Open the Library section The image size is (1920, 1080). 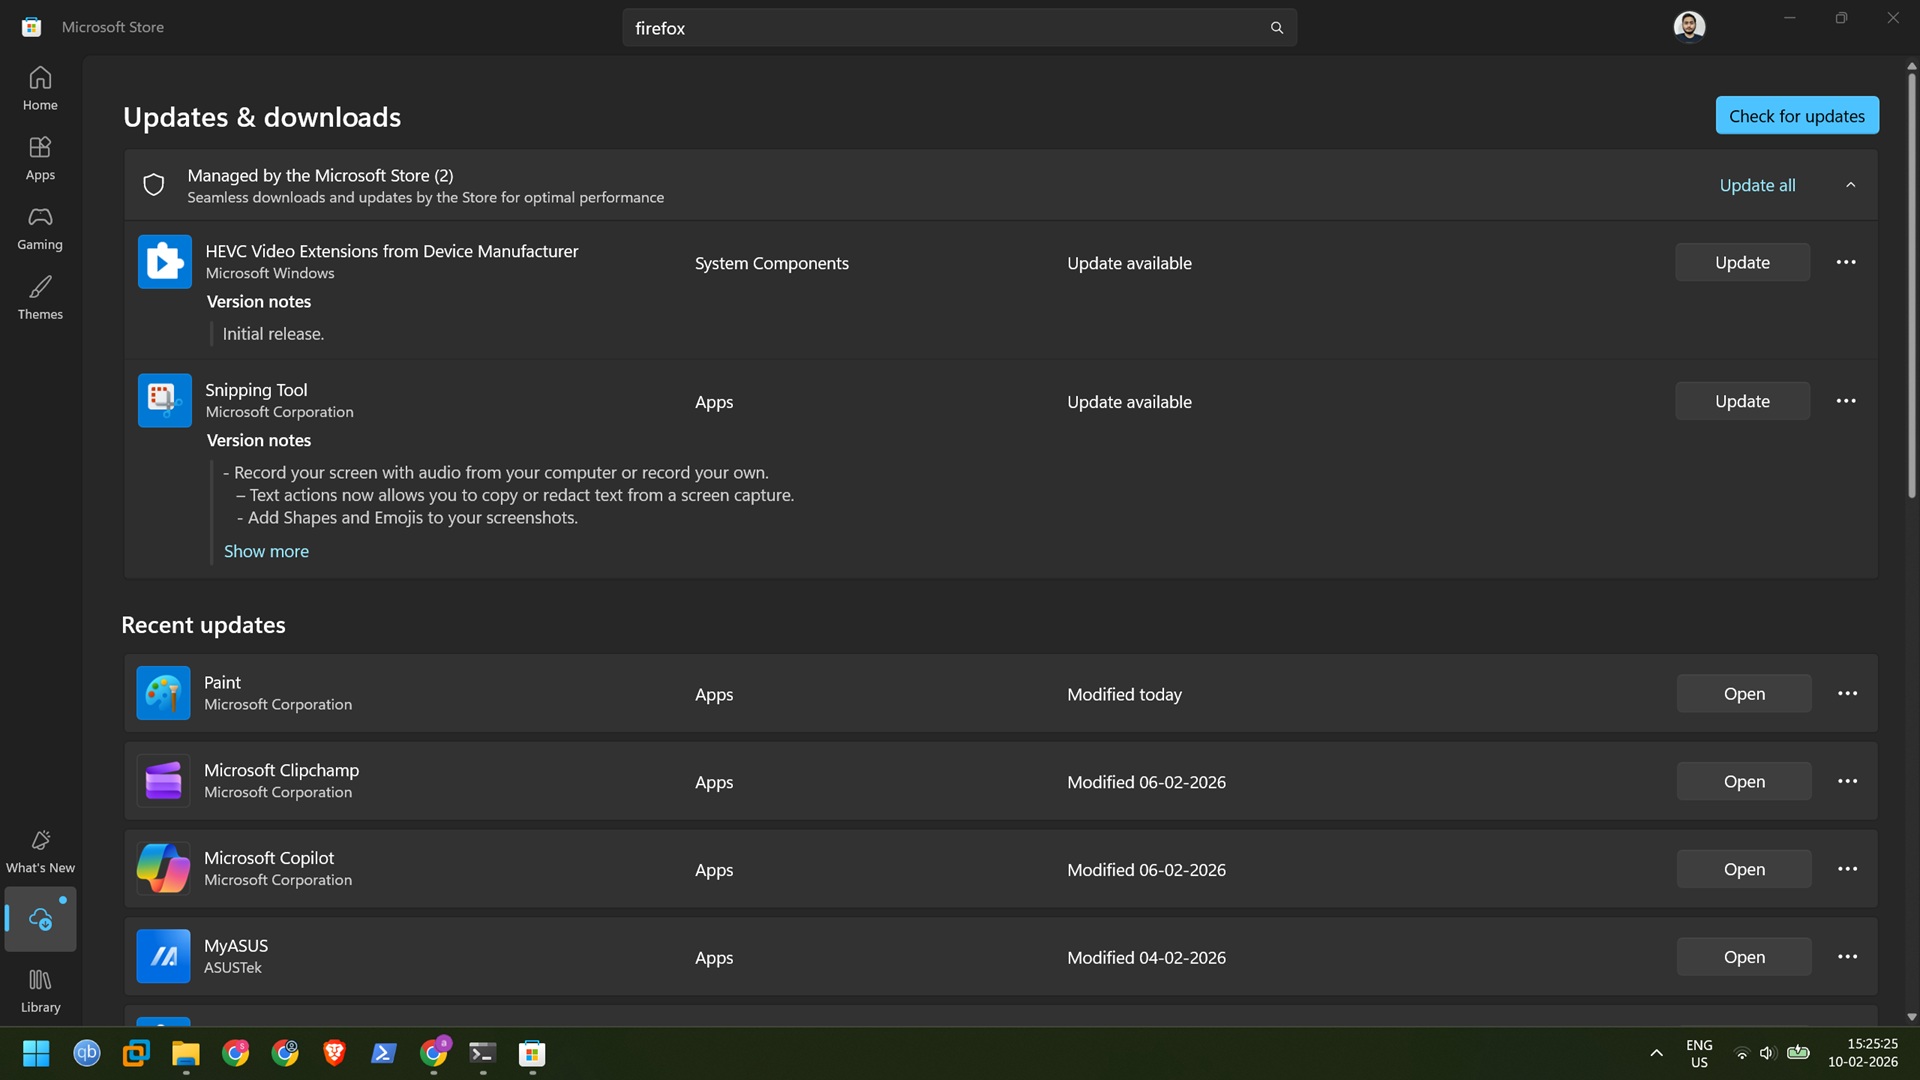point(40,989)
